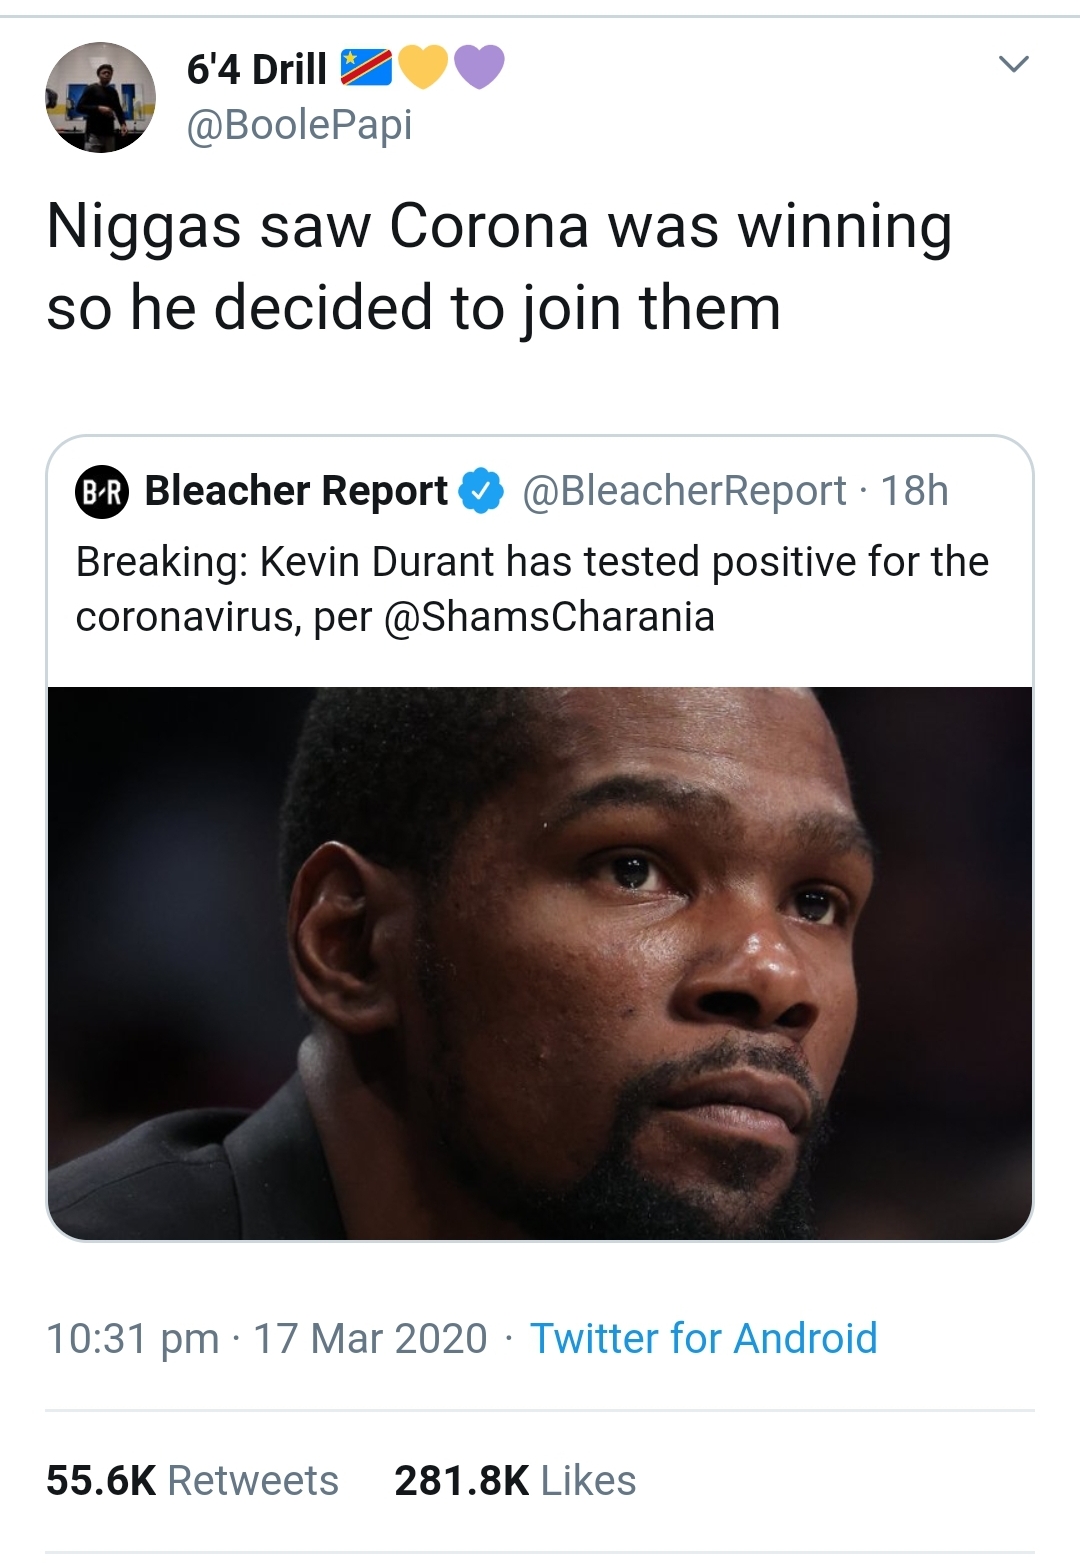Open the Twitter for Android link
1080x1563 pixels.
(x=703, y=1338)
